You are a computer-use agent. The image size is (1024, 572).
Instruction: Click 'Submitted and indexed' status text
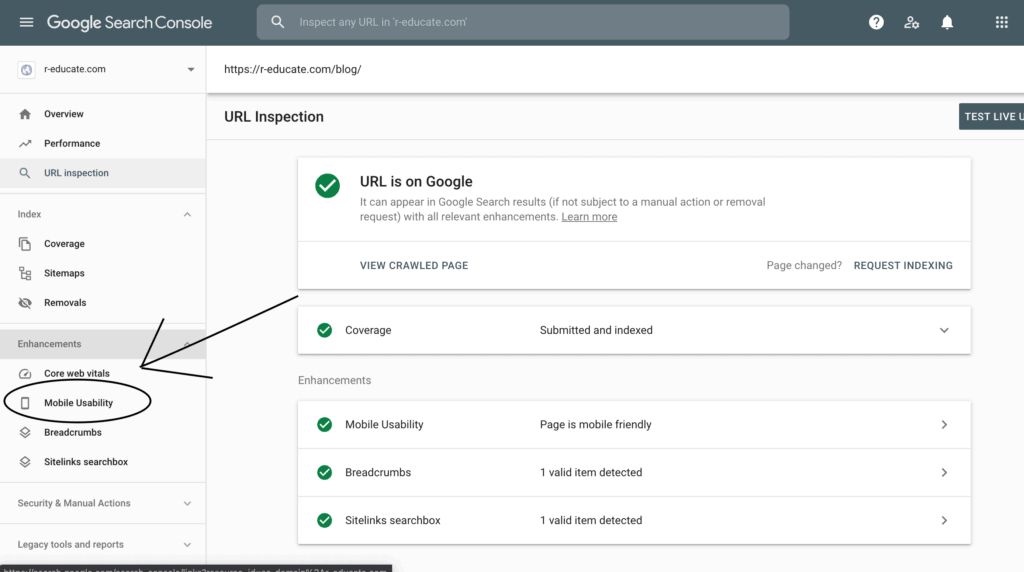[596, 330]
